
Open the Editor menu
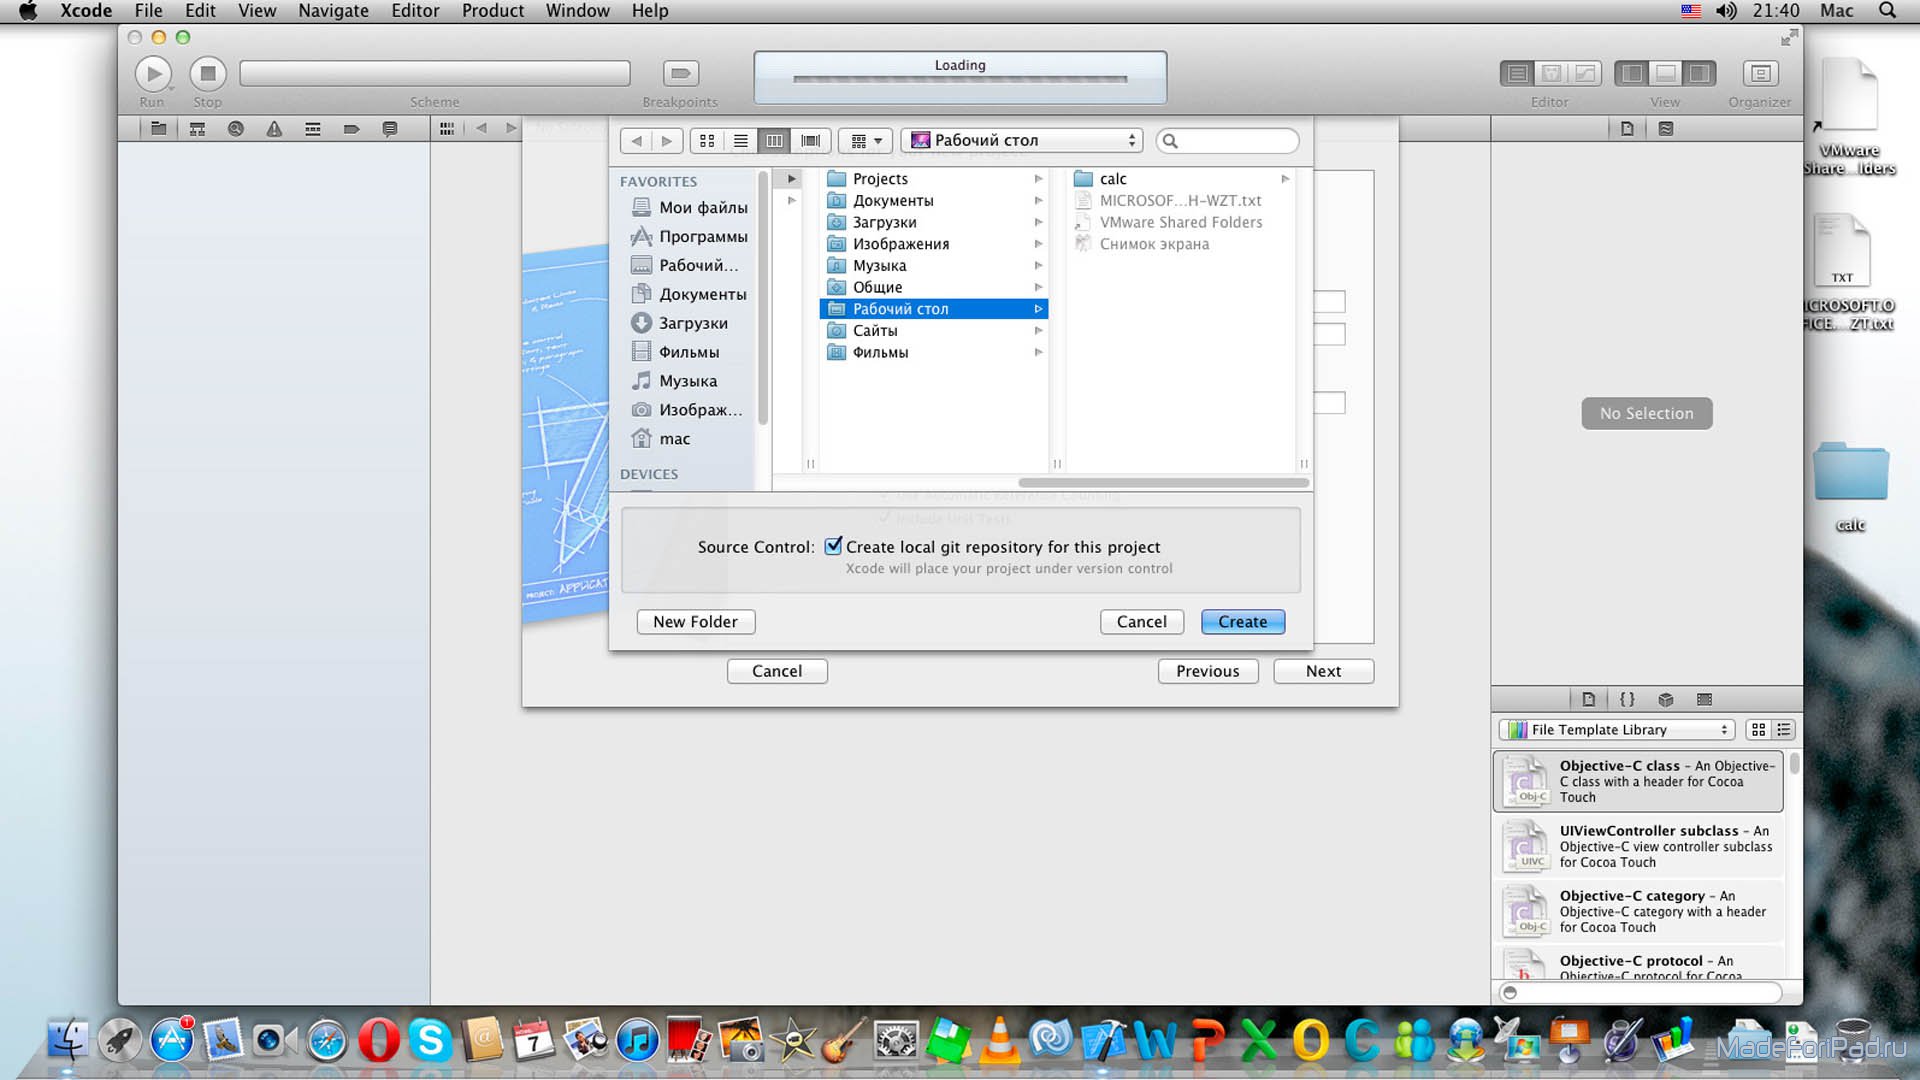(x=415, y=11)
